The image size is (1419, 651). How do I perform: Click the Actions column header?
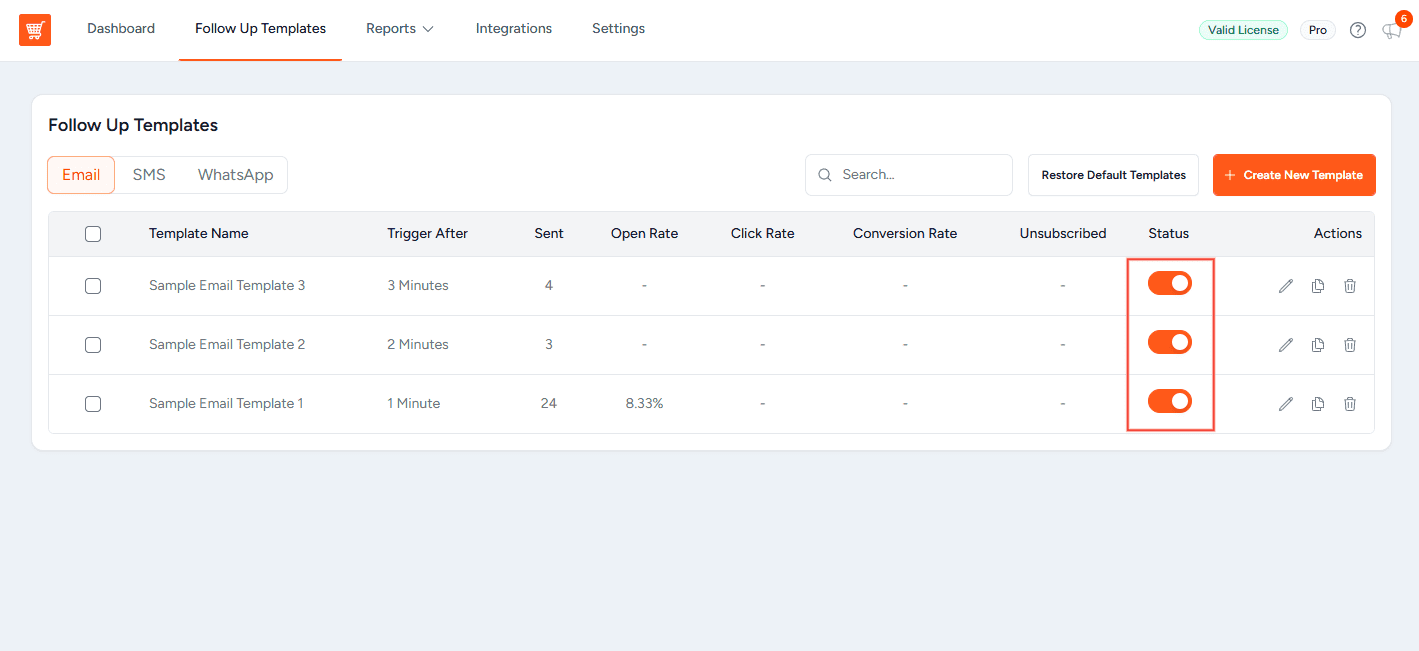1338,234
